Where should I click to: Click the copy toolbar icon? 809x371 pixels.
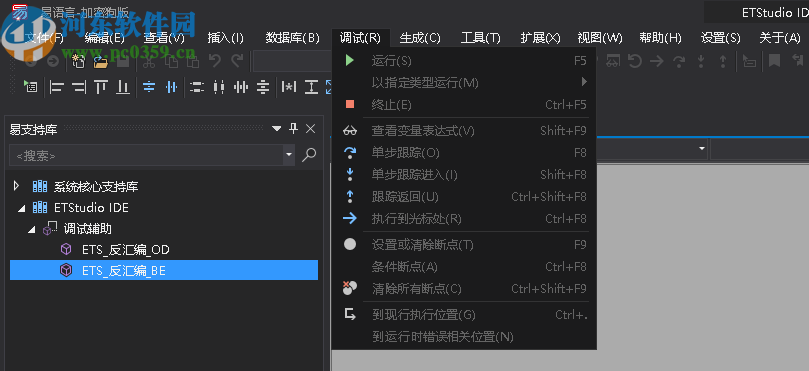pyautogui.click(x=171, y=62)
